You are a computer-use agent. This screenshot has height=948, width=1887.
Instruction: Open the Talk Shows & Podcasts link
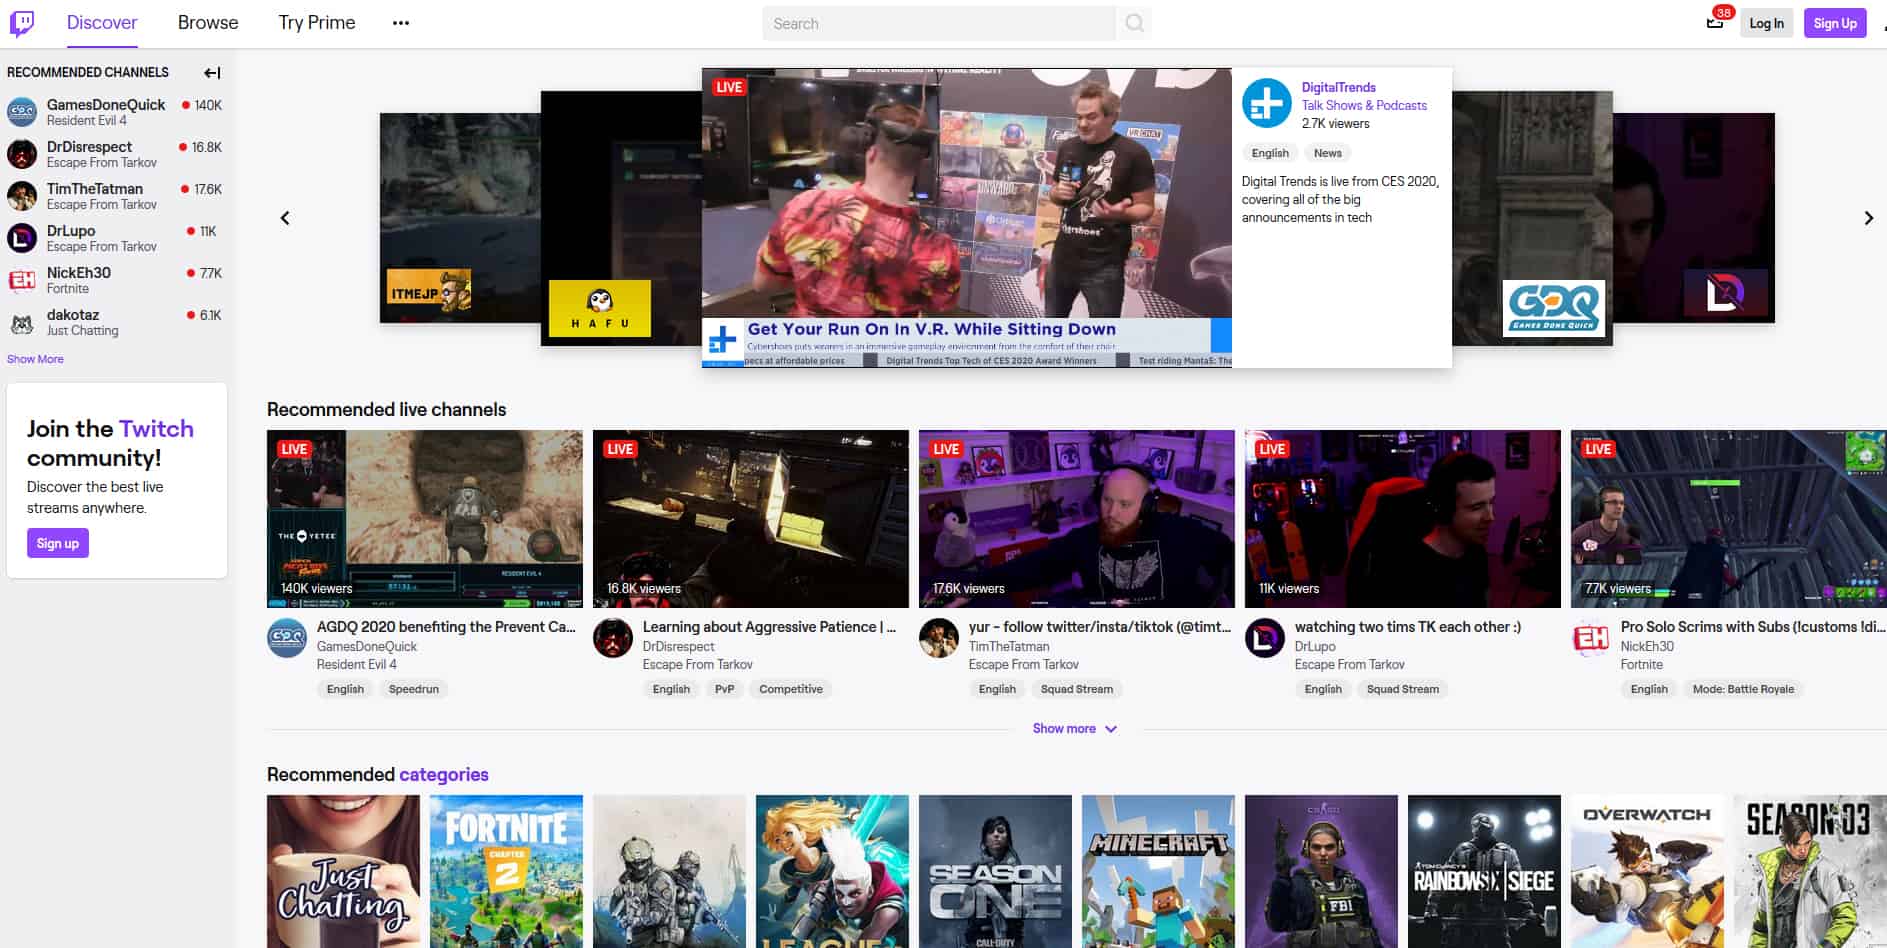click(x=1364, y=105)
